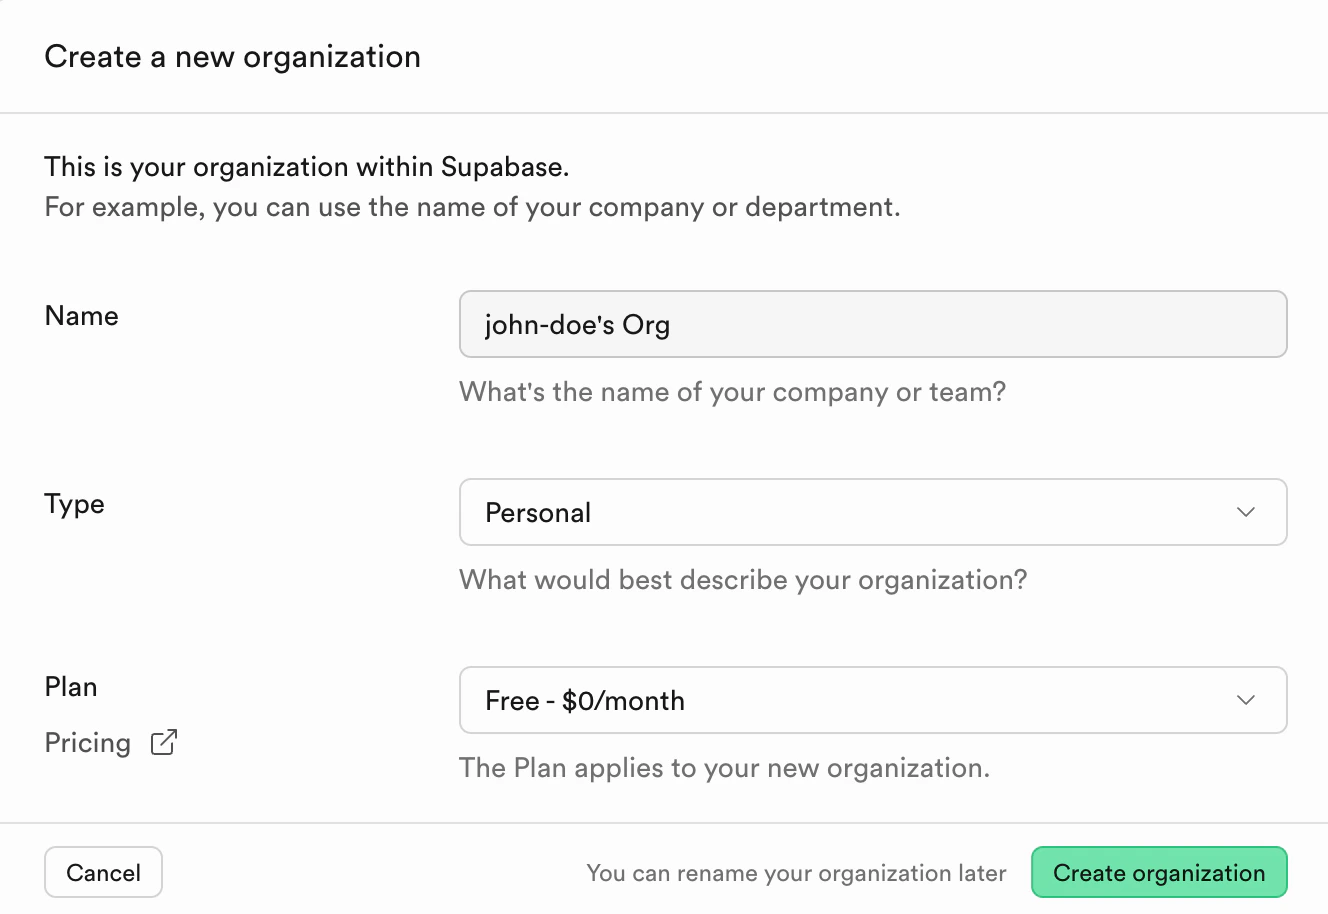Click the Create a new organization heading

tap(232, 56)
